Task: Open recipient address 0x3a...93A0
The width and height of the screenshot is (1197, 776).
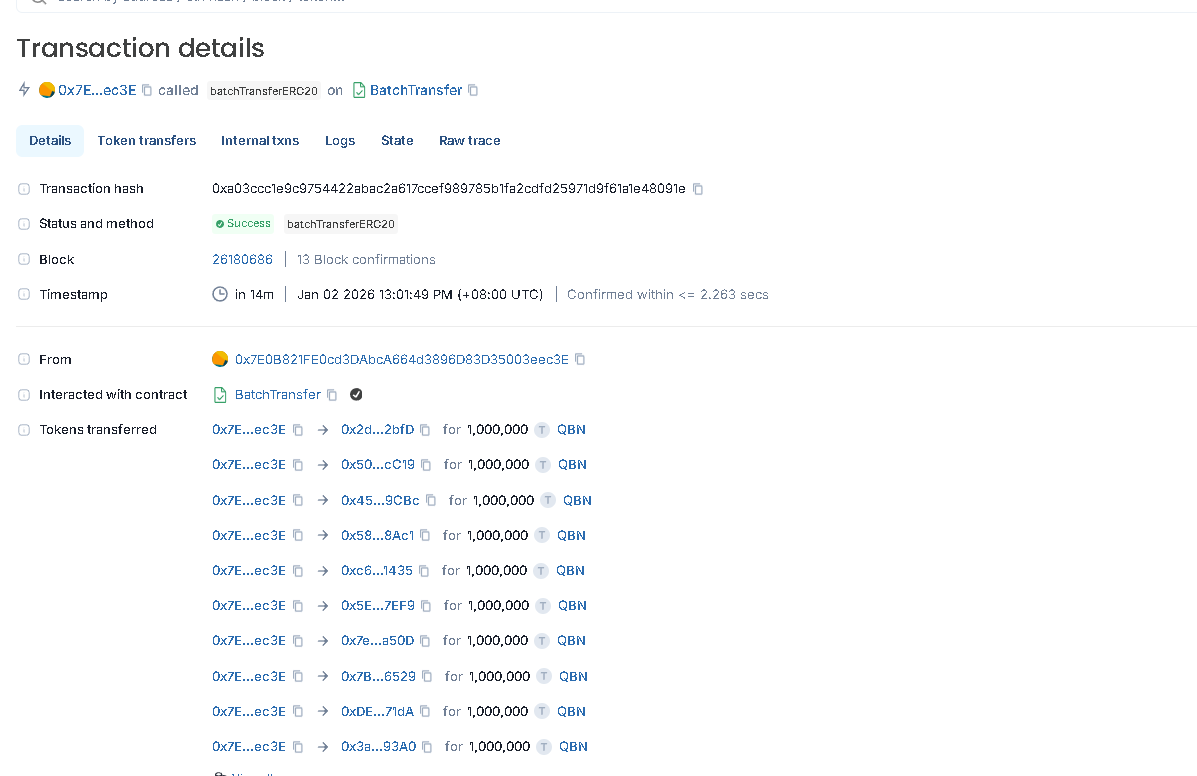Action: pos(379,747)
